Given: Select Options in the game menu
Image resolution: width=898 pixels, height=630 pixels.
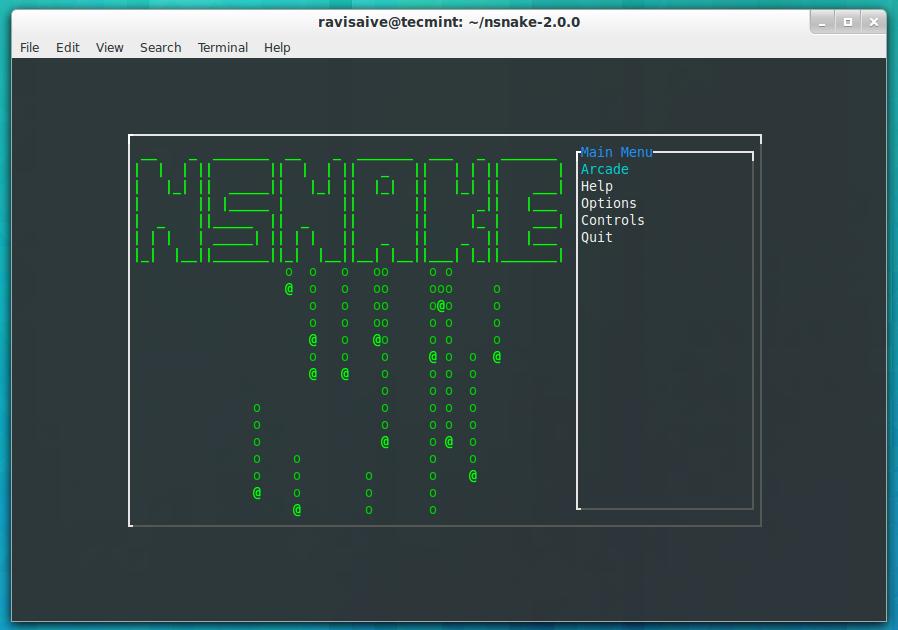Looking at the screenshot, I should tap(609, 204).
